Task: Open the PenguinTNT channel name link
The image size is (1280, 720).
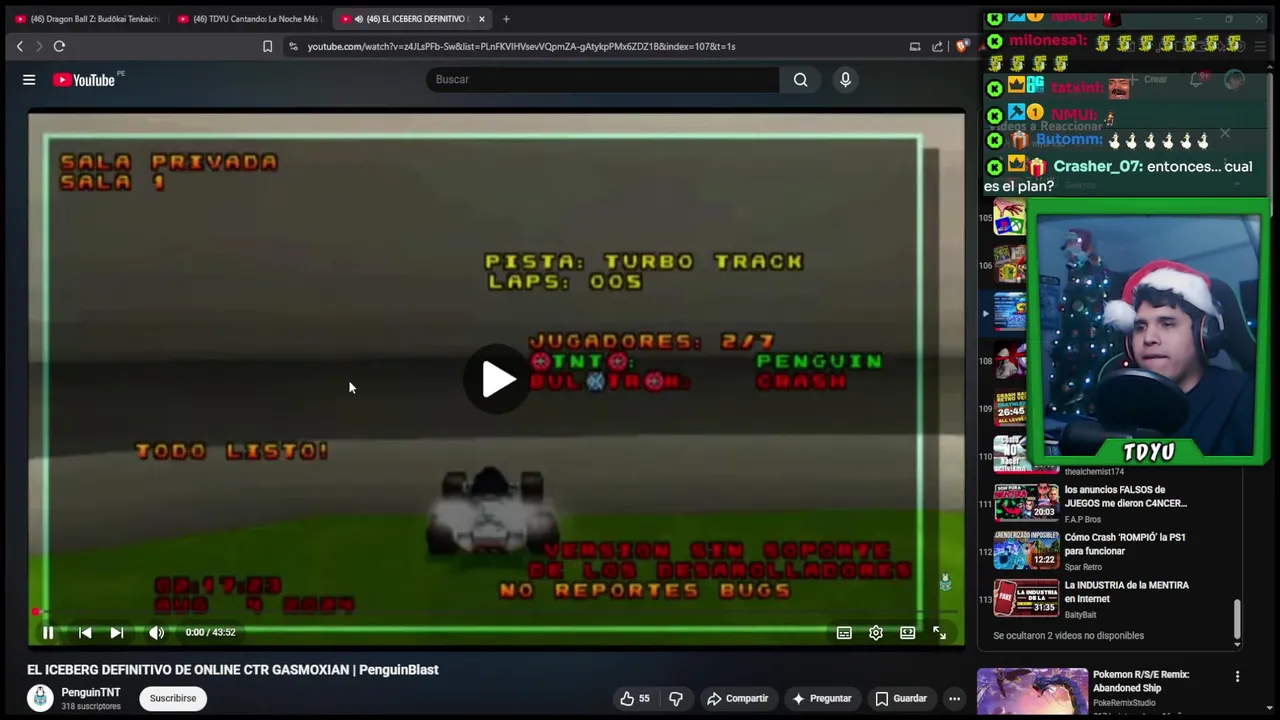Action: click(91, 692)
